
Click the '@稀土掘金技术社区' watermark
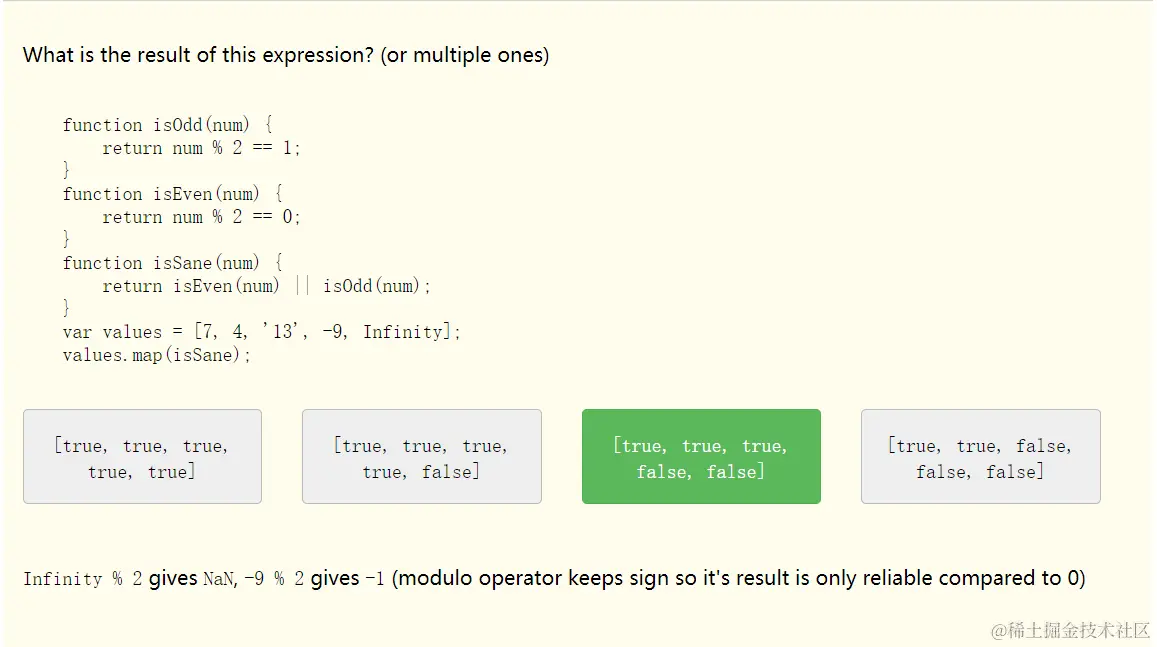[x=1070, y=631]
